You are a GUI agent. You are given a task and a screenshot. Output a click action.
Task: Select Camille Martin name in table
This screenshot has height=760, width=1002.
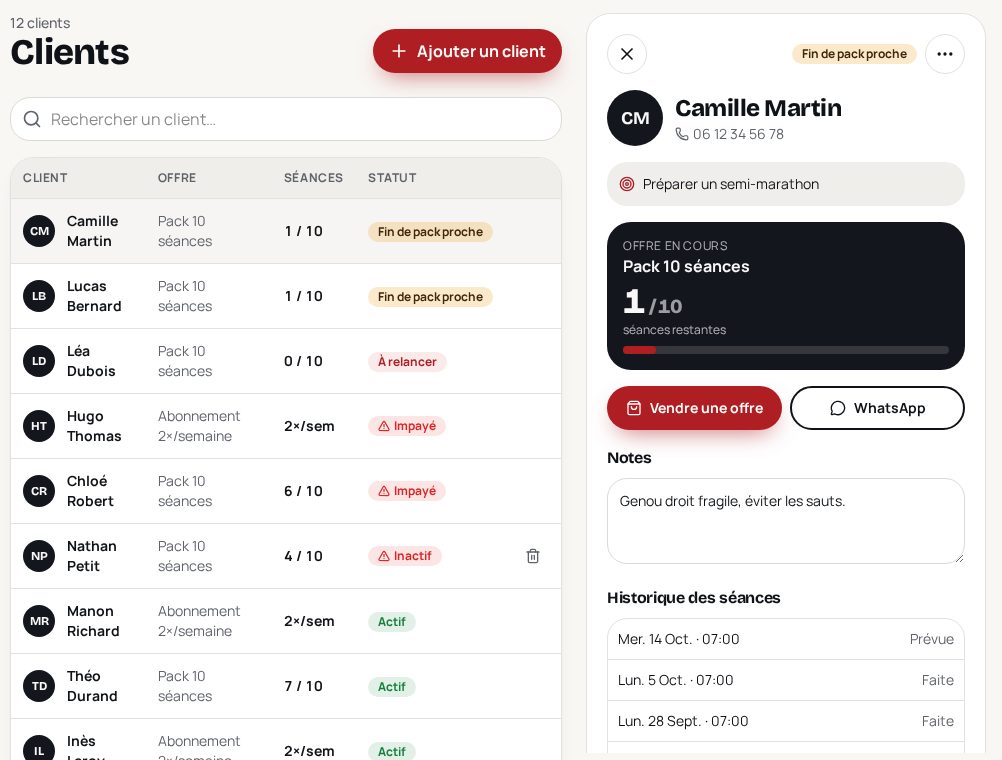(93, 231)
